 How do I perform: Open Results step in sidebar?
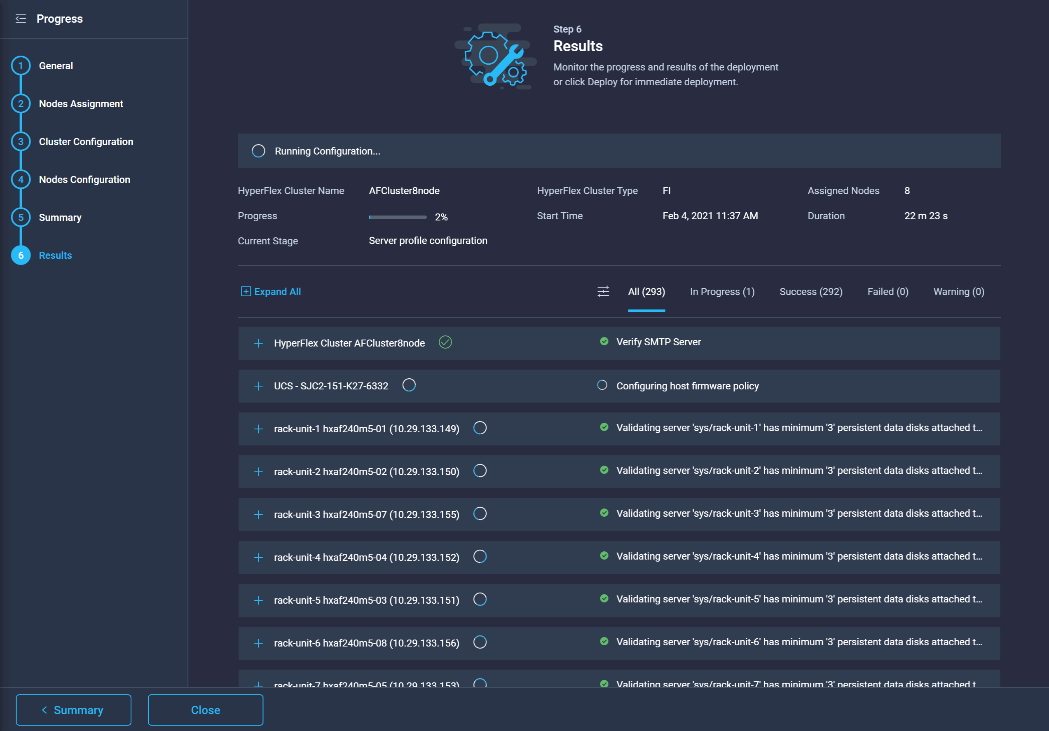[x=56, y=255]
